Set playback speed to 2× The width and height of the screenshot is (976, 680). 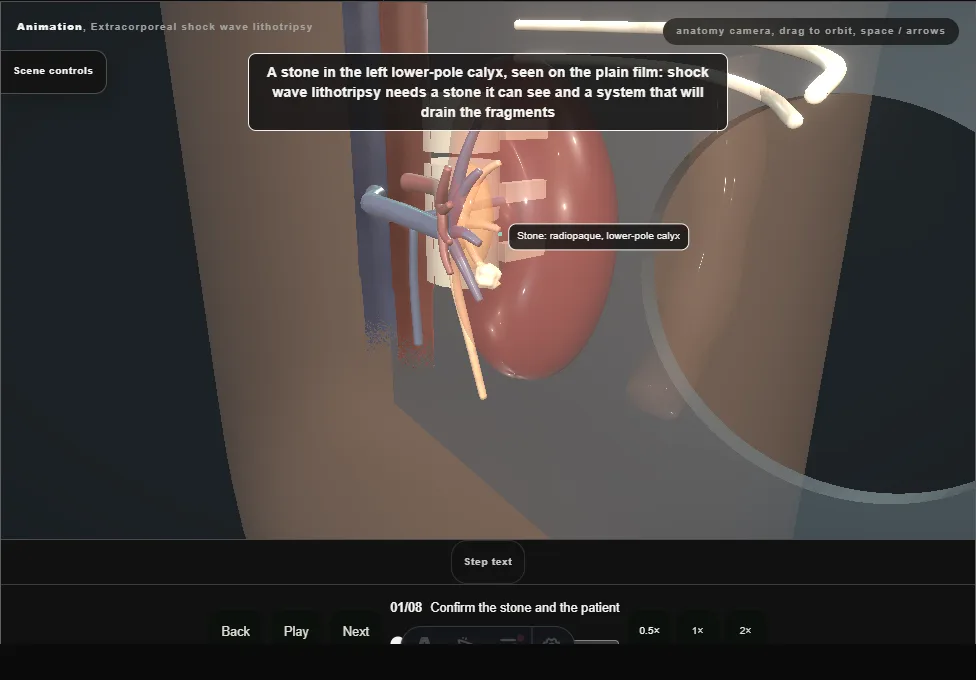(x=745, y=630)
